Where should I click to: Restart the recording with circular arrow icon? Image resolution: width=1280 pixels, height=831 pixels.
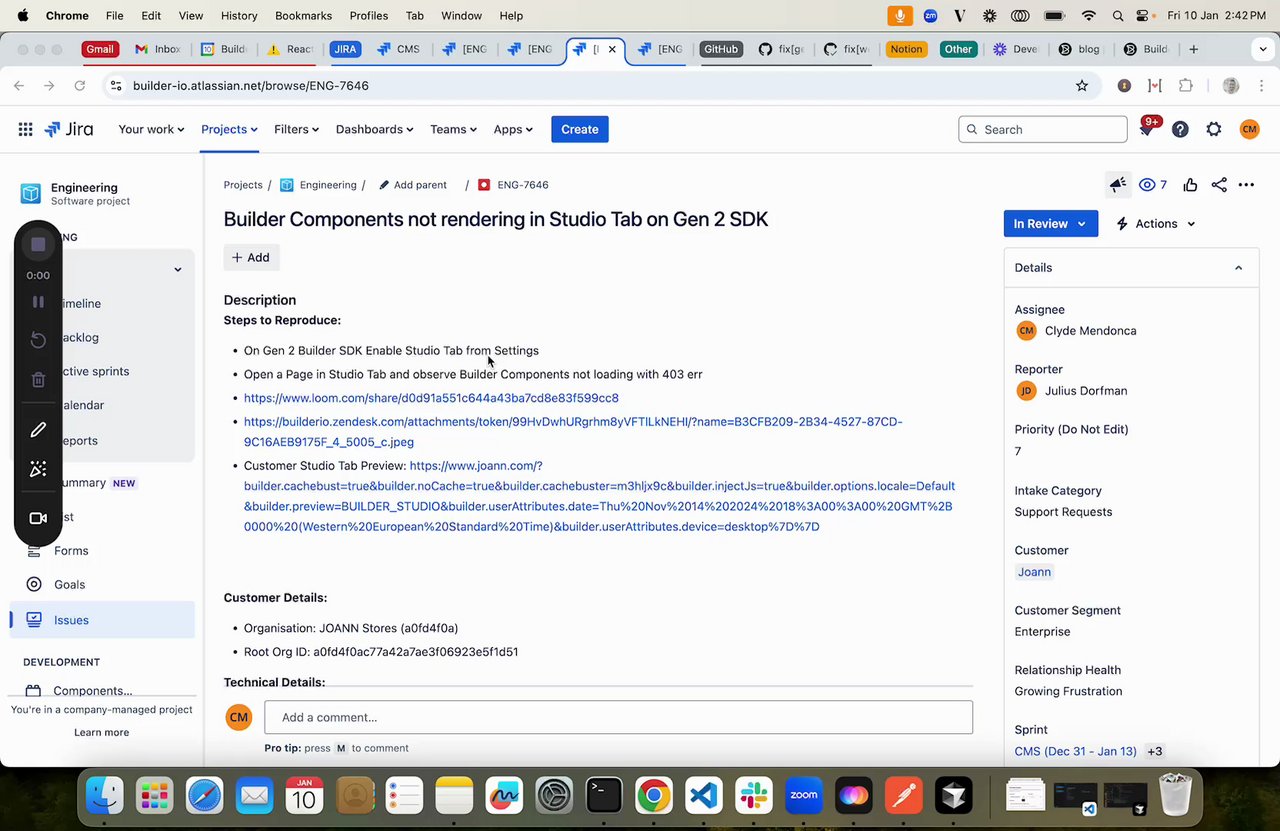[x=38, y=340]
